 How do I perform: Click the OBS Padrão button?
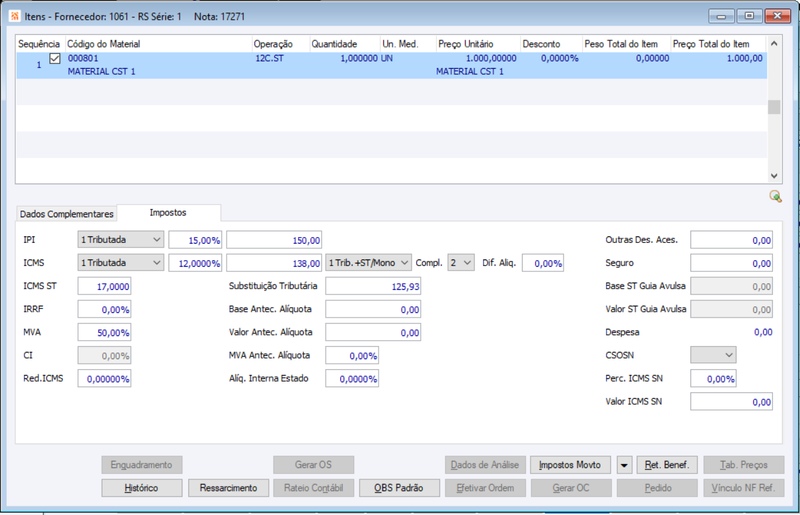coord(399,488)
